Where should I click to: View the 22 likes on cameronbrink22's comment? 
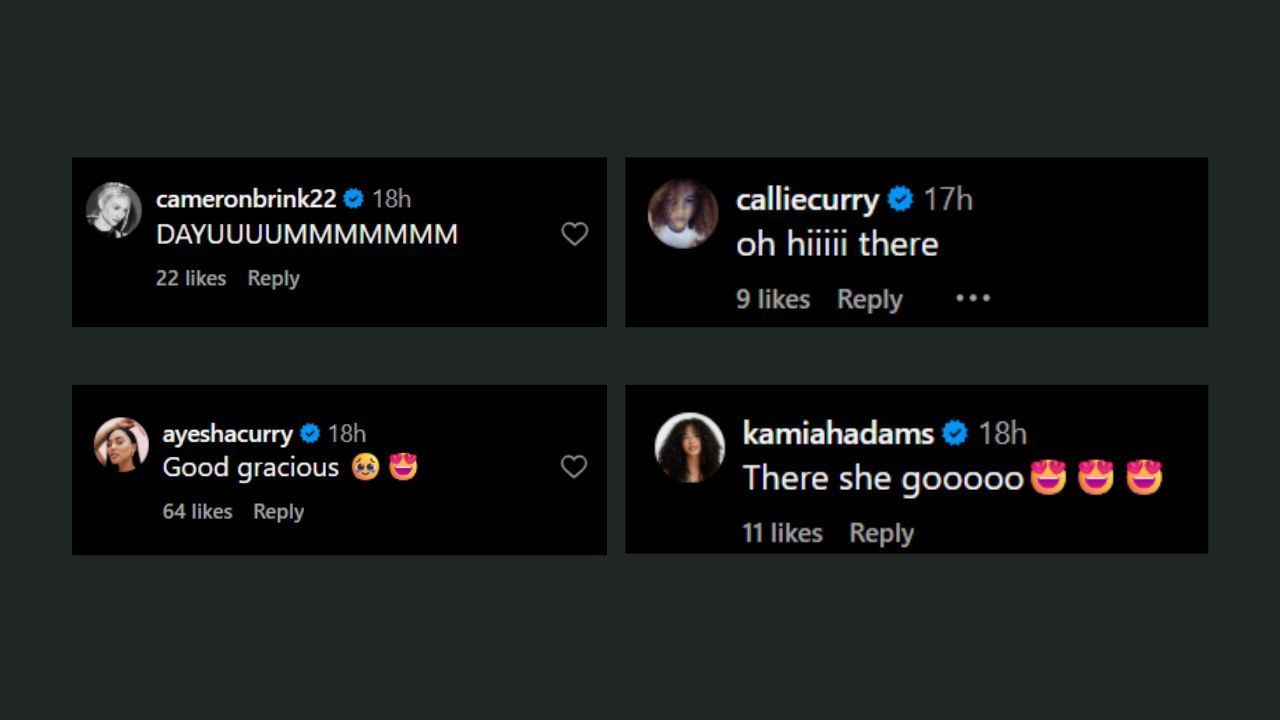[191, 278]
